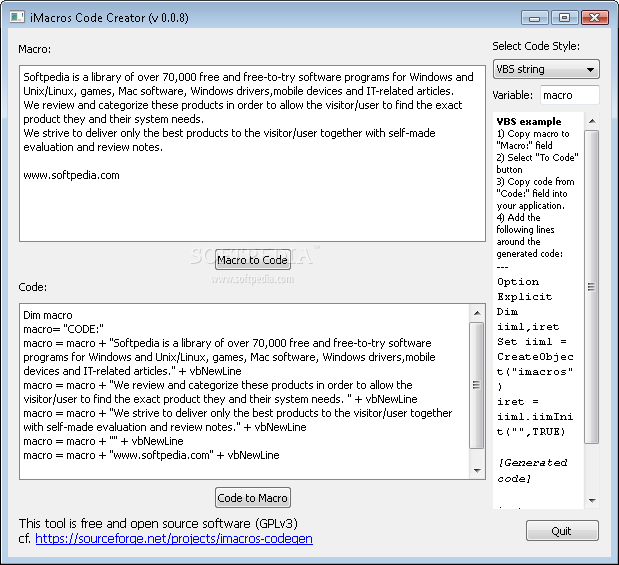Minimize the iMacros Code Creator window
Screen dimensions: 619x565
click(x=535, y=18)
